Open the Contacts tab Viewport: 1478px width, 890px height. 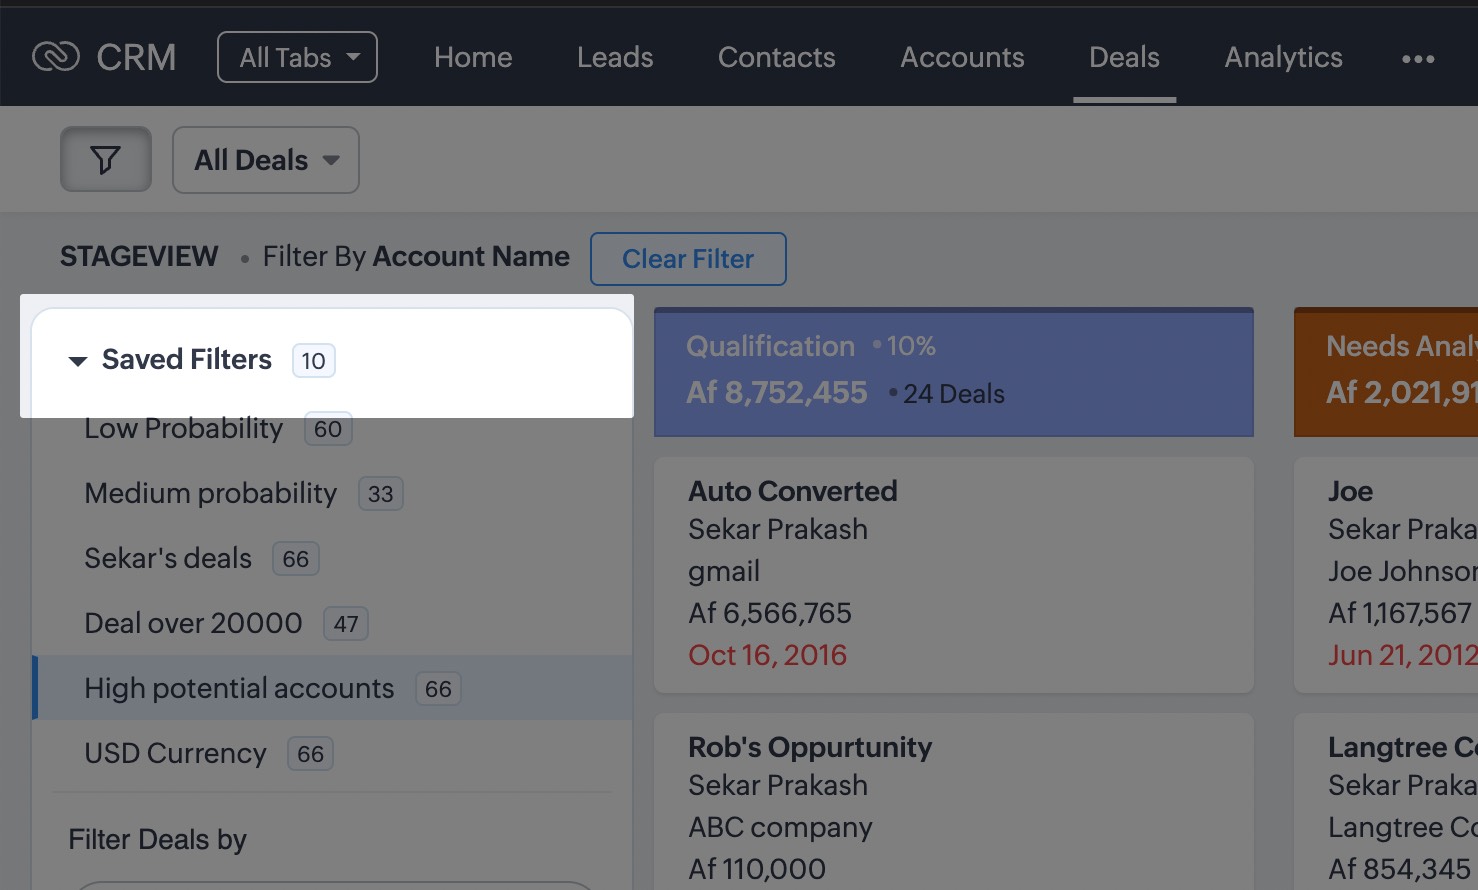click(x=776, y=57)
